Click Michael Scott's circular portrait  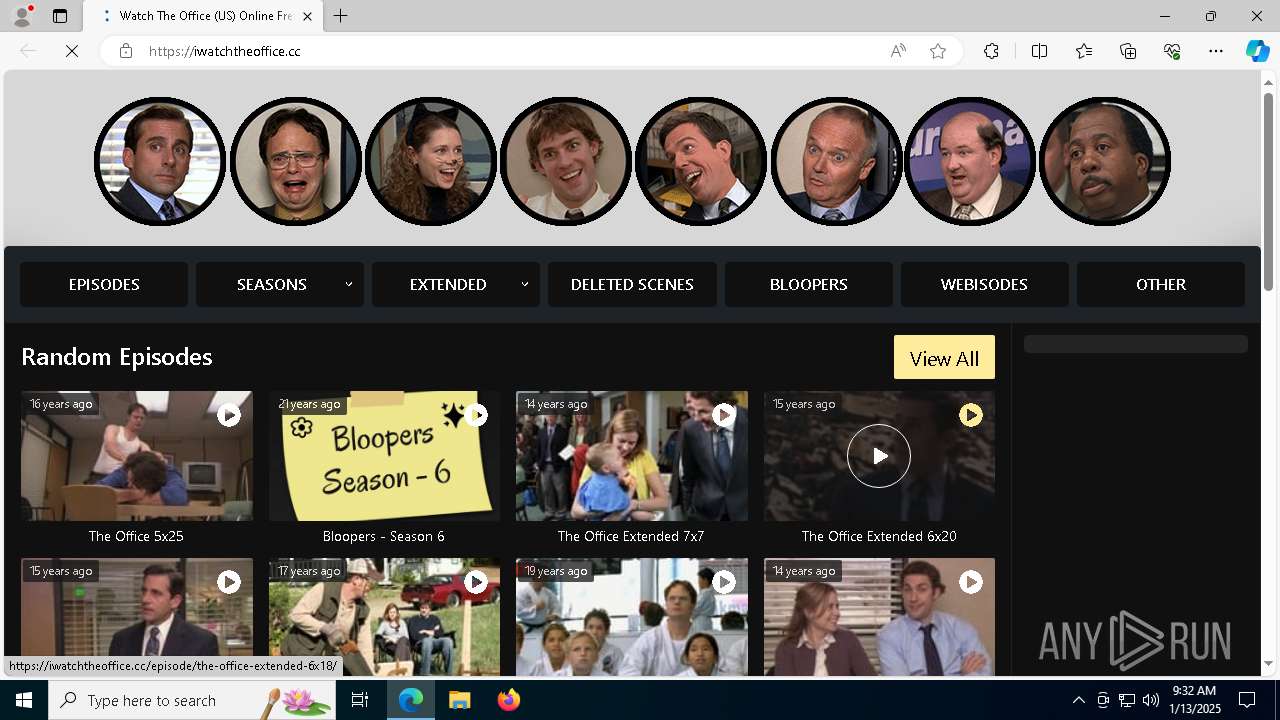click(x=160, y=161)
